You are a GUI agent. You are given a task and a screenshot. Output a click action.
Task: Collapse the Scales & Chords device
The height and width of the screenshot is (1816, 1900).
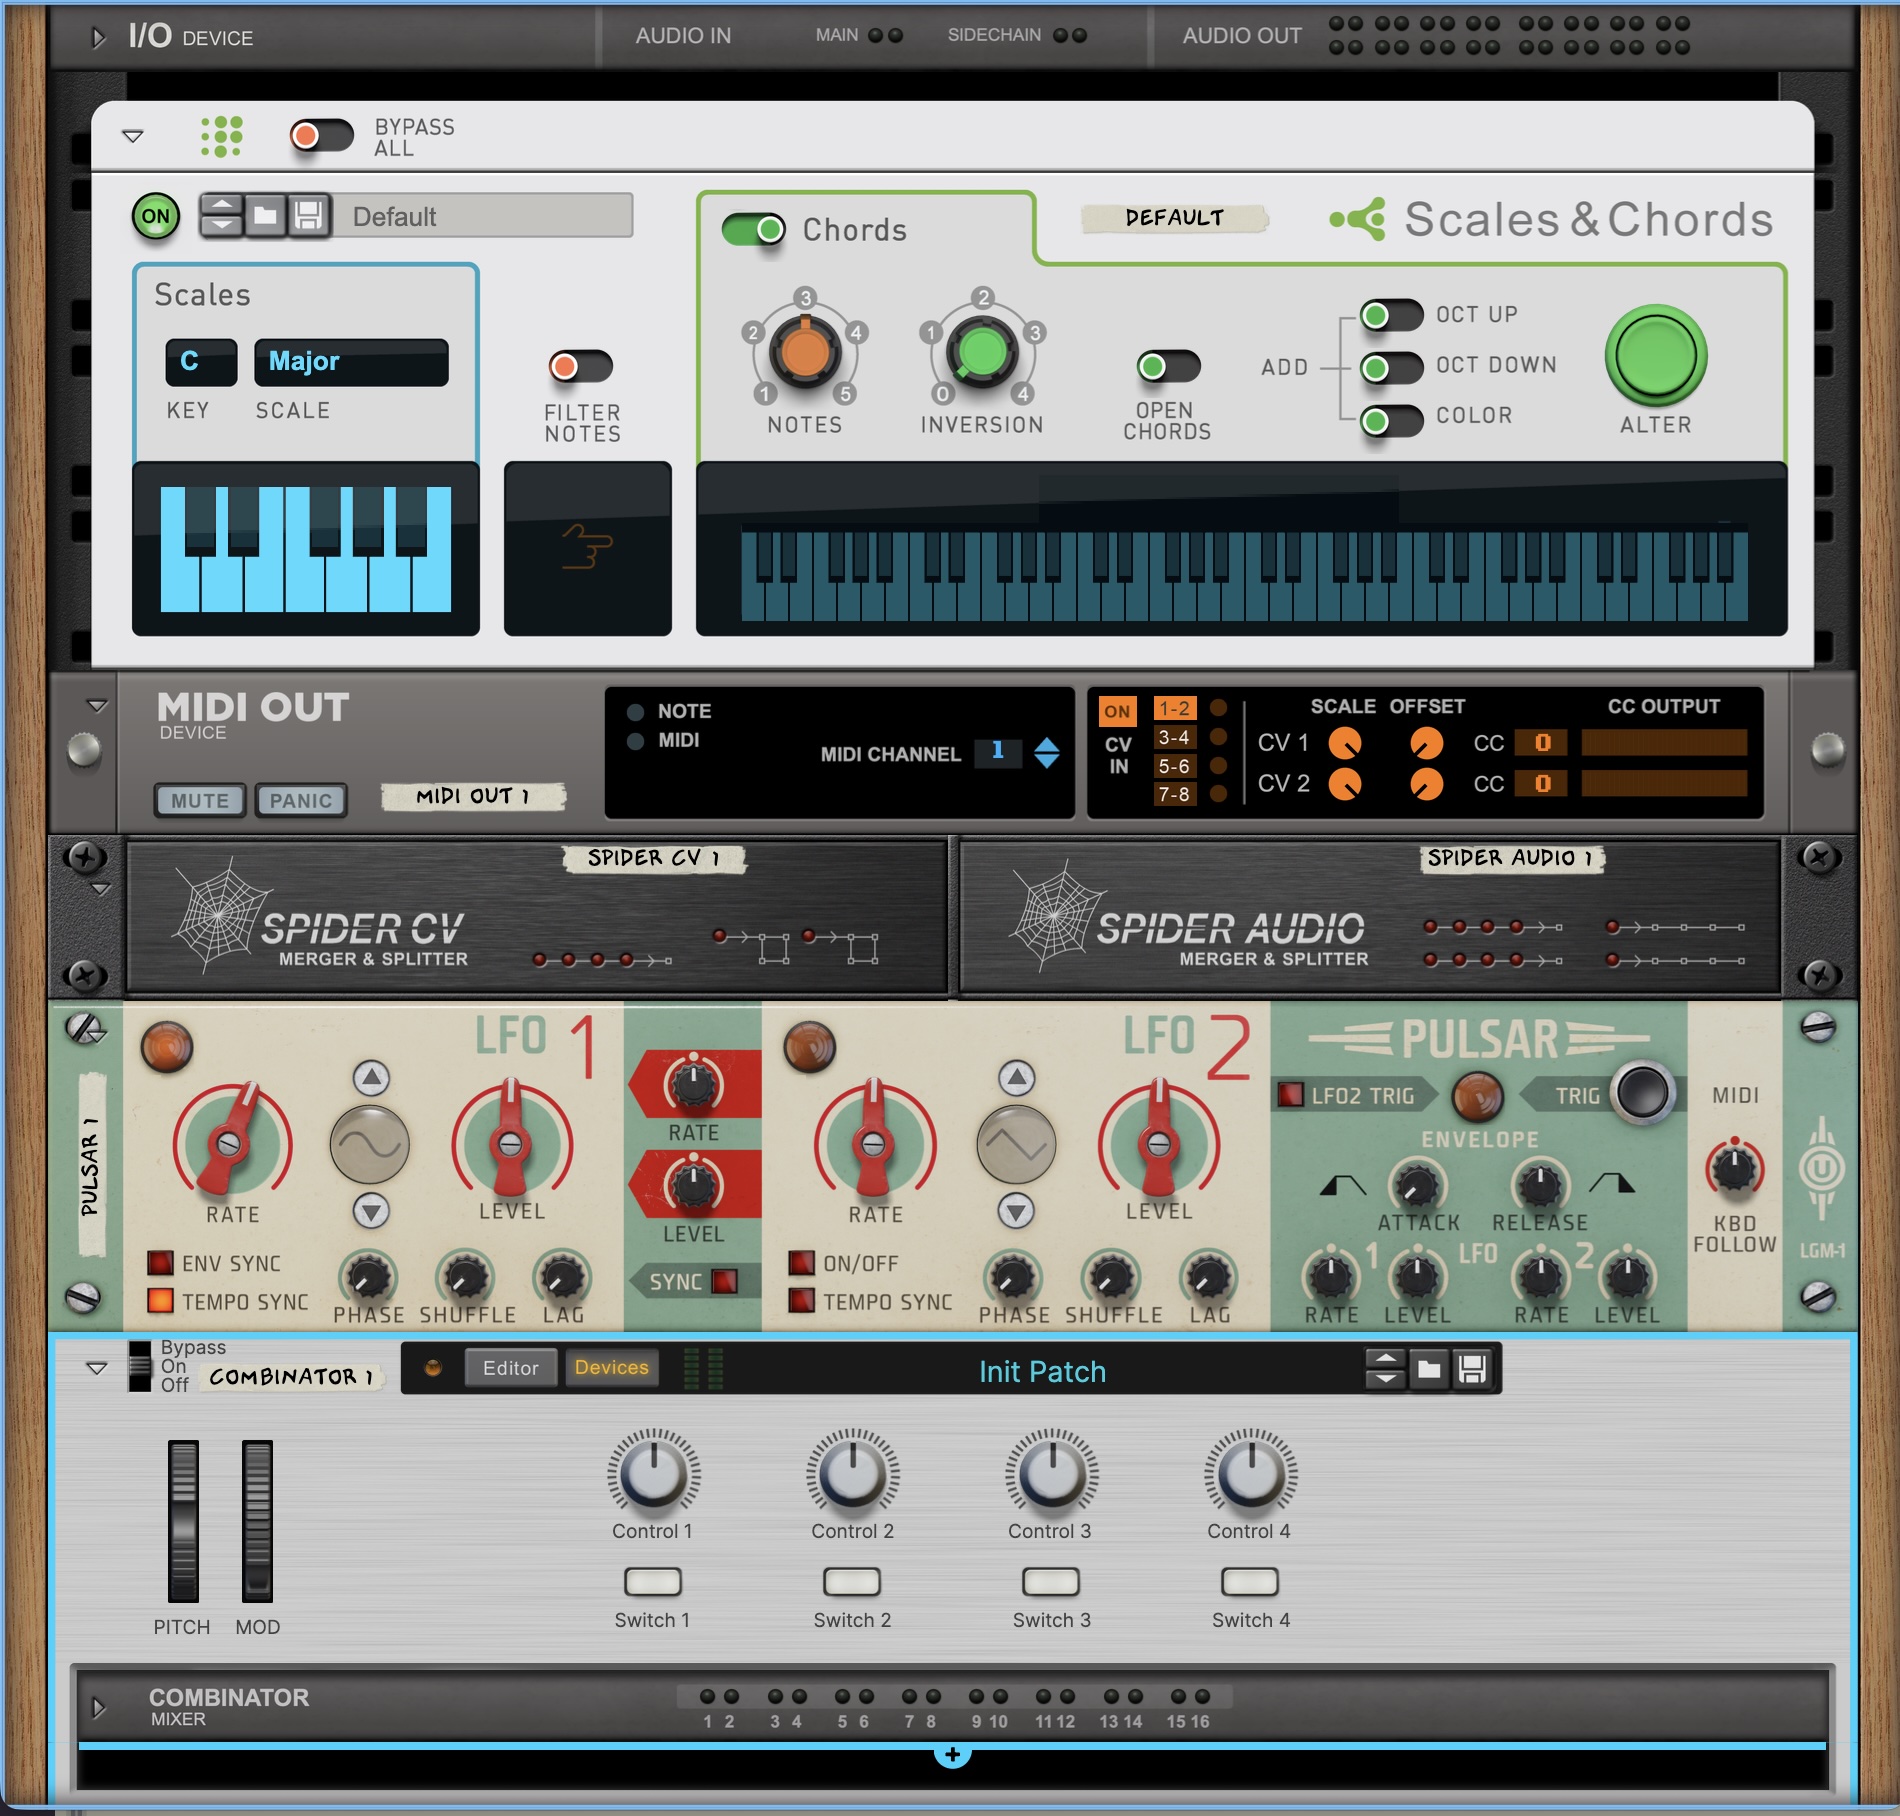point(132,136)
